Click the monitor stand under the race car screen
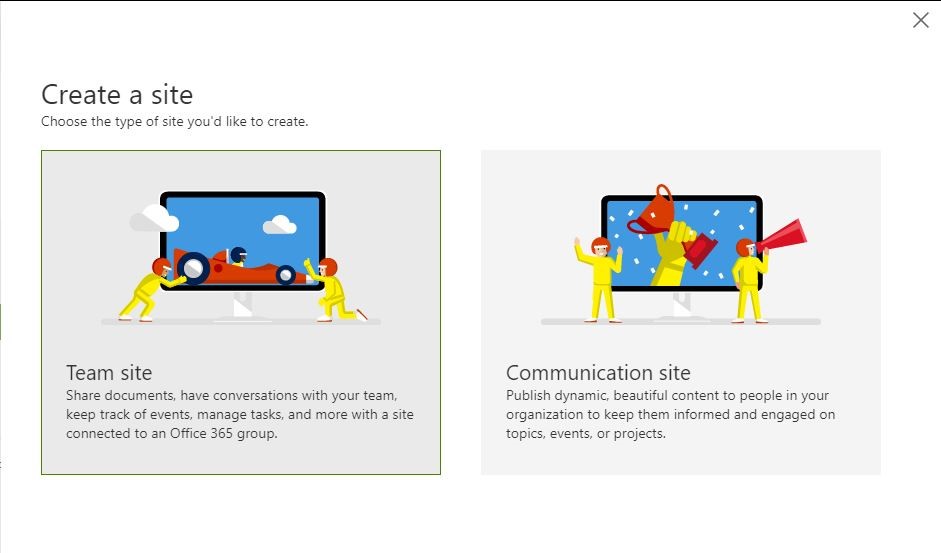The height and width of the screenshot is (553, 941). 241,308
